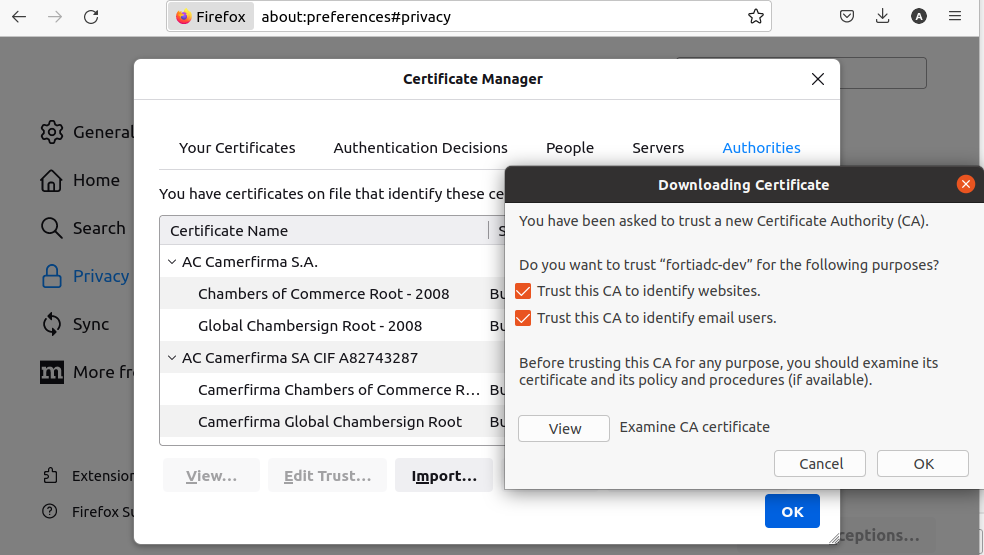Close the Certificate Manager with the X
Image resolution: width=984 pixels, height=555 pixels.
click(x=818, y=79)
